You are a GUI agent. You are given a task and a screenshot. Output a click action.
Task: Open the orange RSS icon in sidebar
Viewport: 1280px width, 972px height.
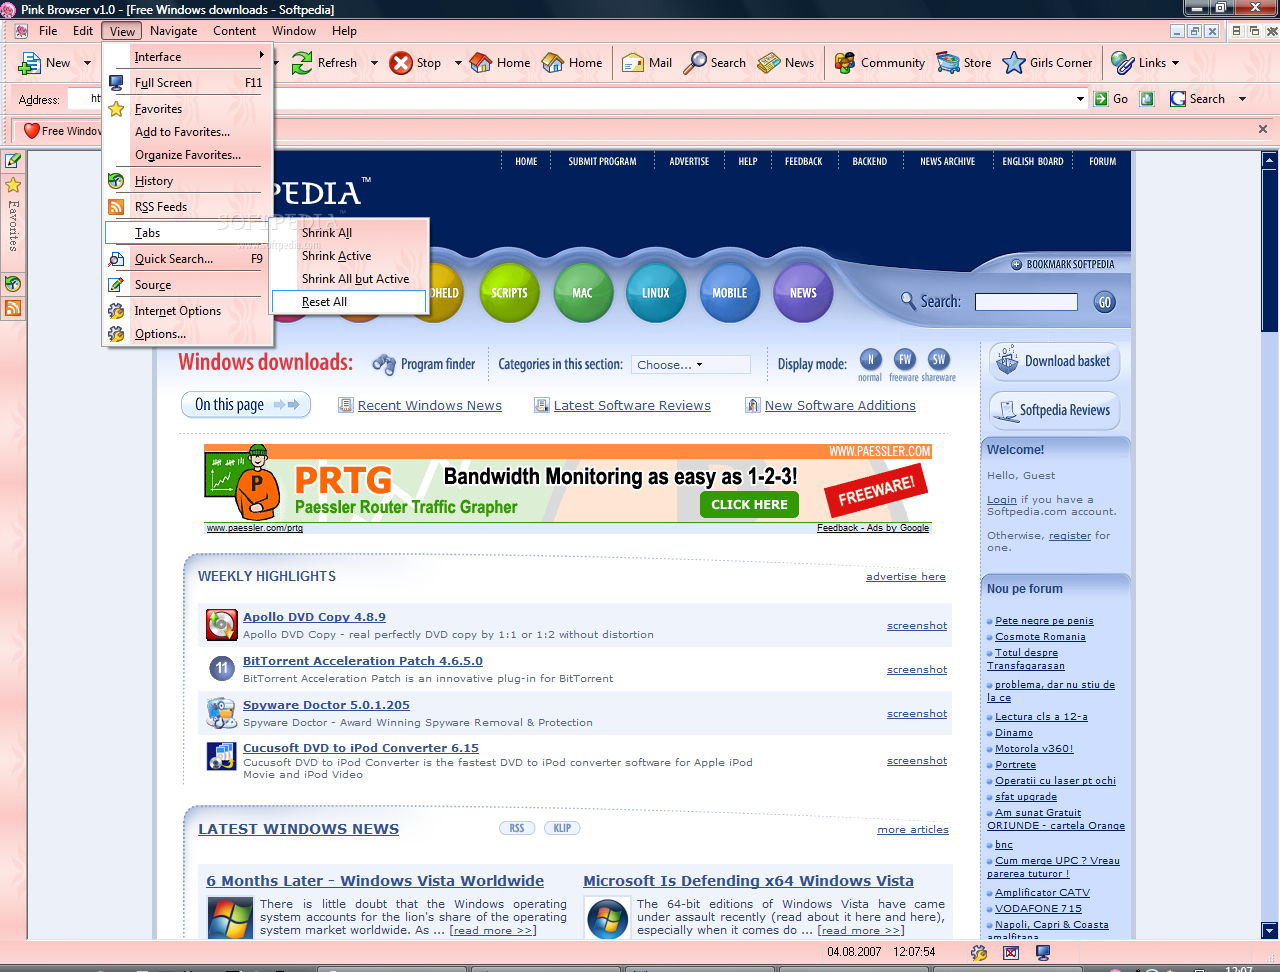coord(13,308)
